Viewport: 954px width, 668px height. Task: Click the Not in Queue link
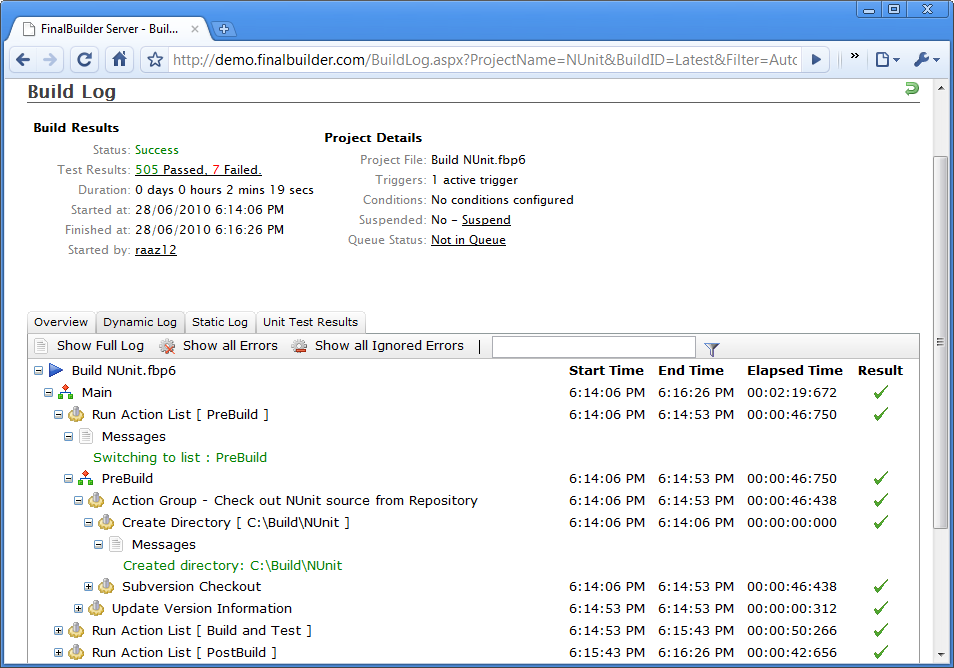tap(468, 240)
